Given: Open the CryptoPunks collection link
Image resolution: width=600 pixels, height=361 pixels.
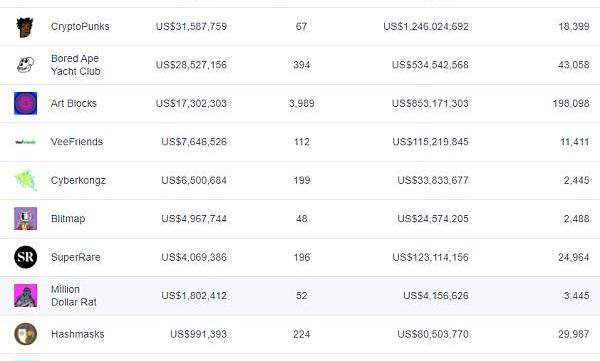Looking at the screenshot, I should (x=80, y=26).
